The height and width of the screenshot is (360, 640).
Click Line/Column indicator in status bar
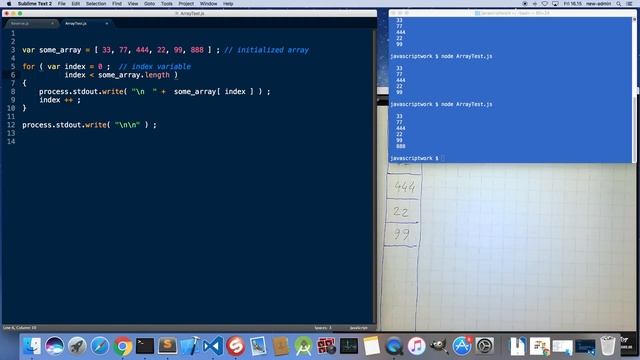[x=20, y=328]
